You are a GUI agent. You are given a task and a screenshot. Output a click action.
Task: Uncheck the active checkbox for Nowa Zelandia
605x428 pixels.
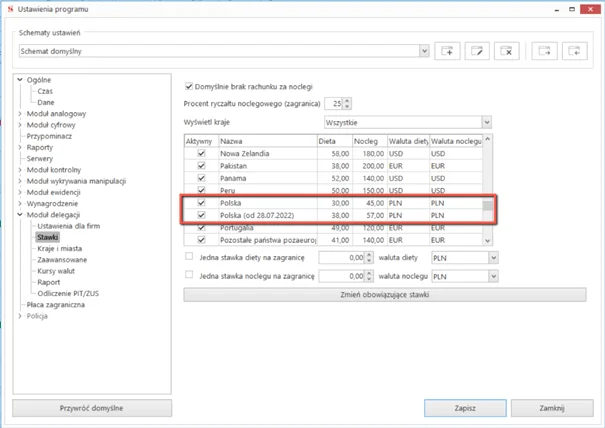tap(201, 154)
